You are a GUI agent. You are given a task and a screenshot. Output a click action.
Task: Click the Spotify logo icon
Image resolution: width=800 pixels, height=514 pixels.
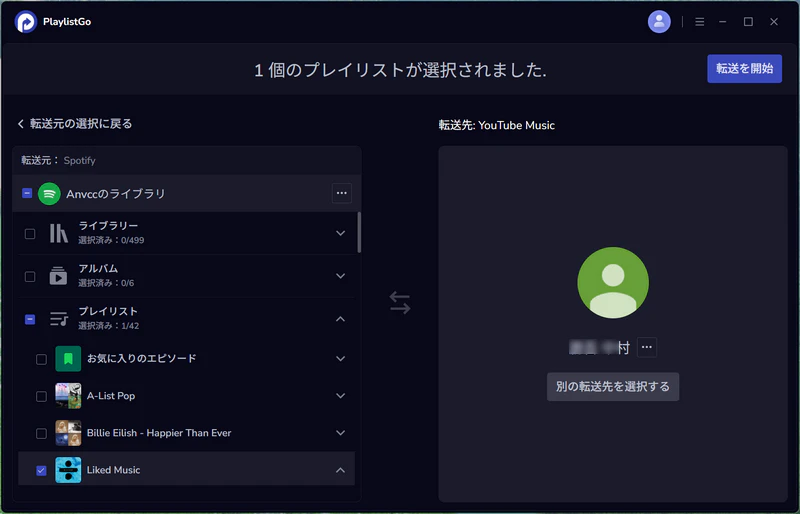[x=49, y=194]
